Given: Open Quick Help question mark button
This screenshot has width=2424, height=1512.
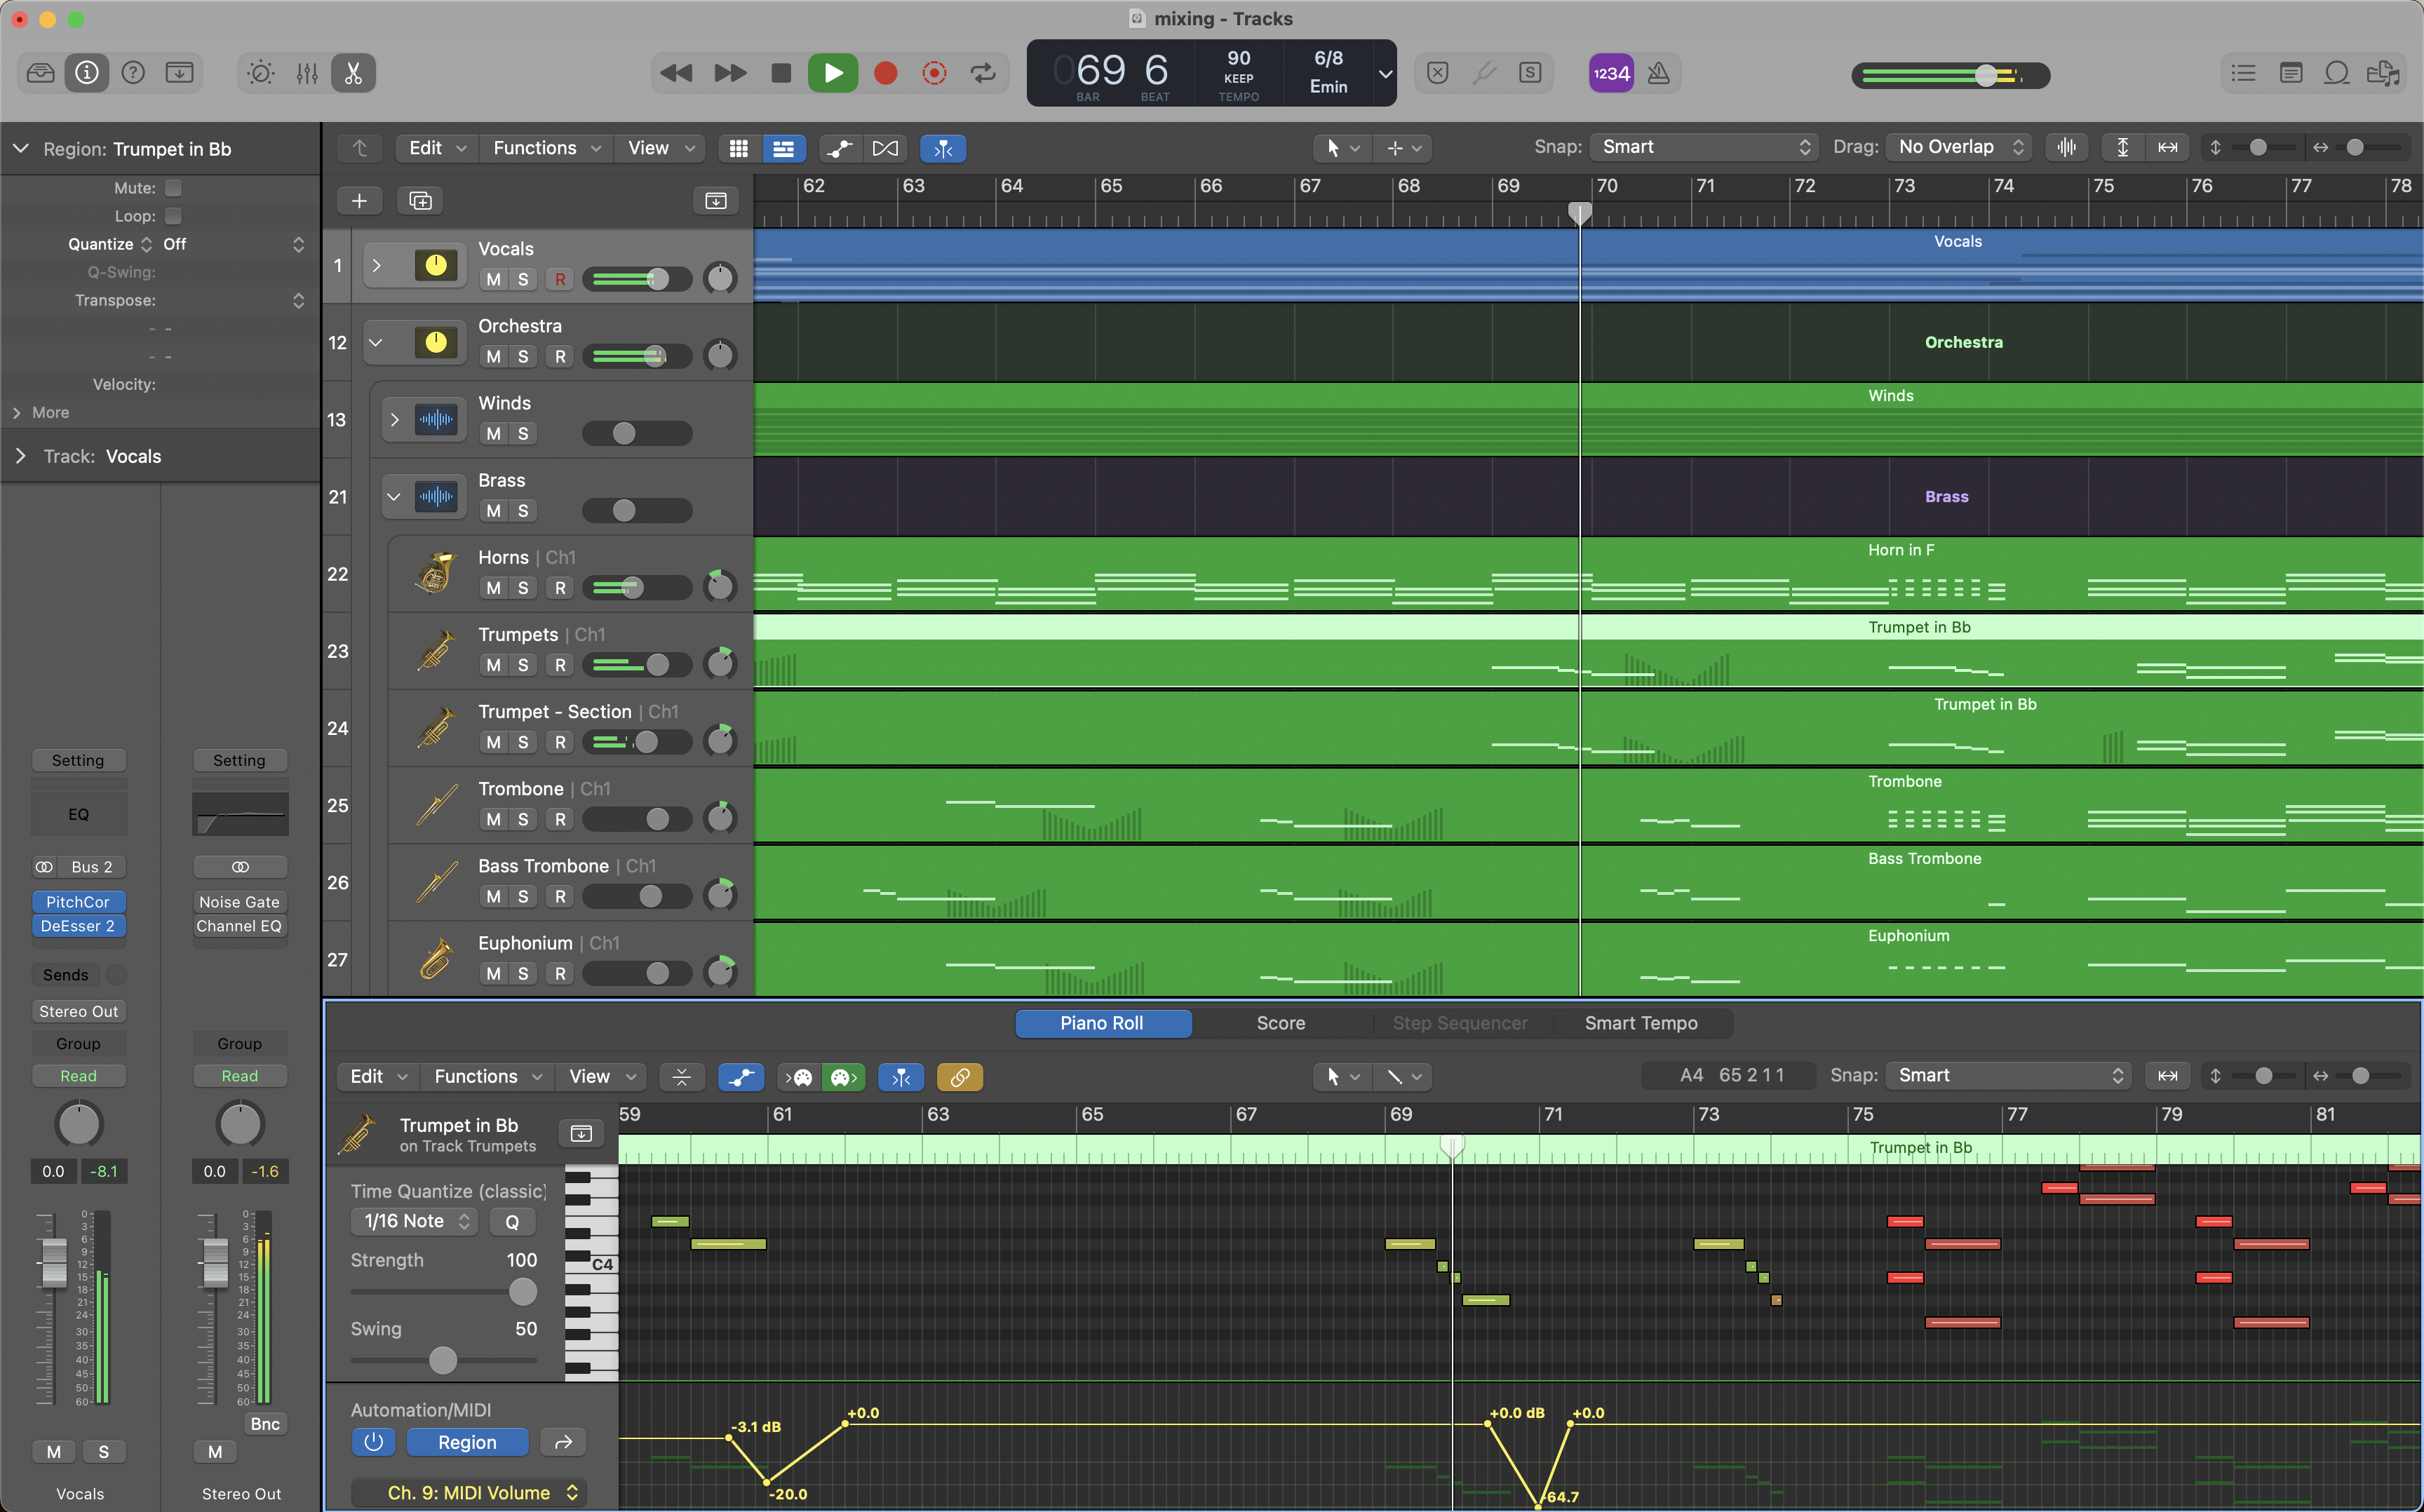Looking at the screenshot, I should [x=133, y=73].
